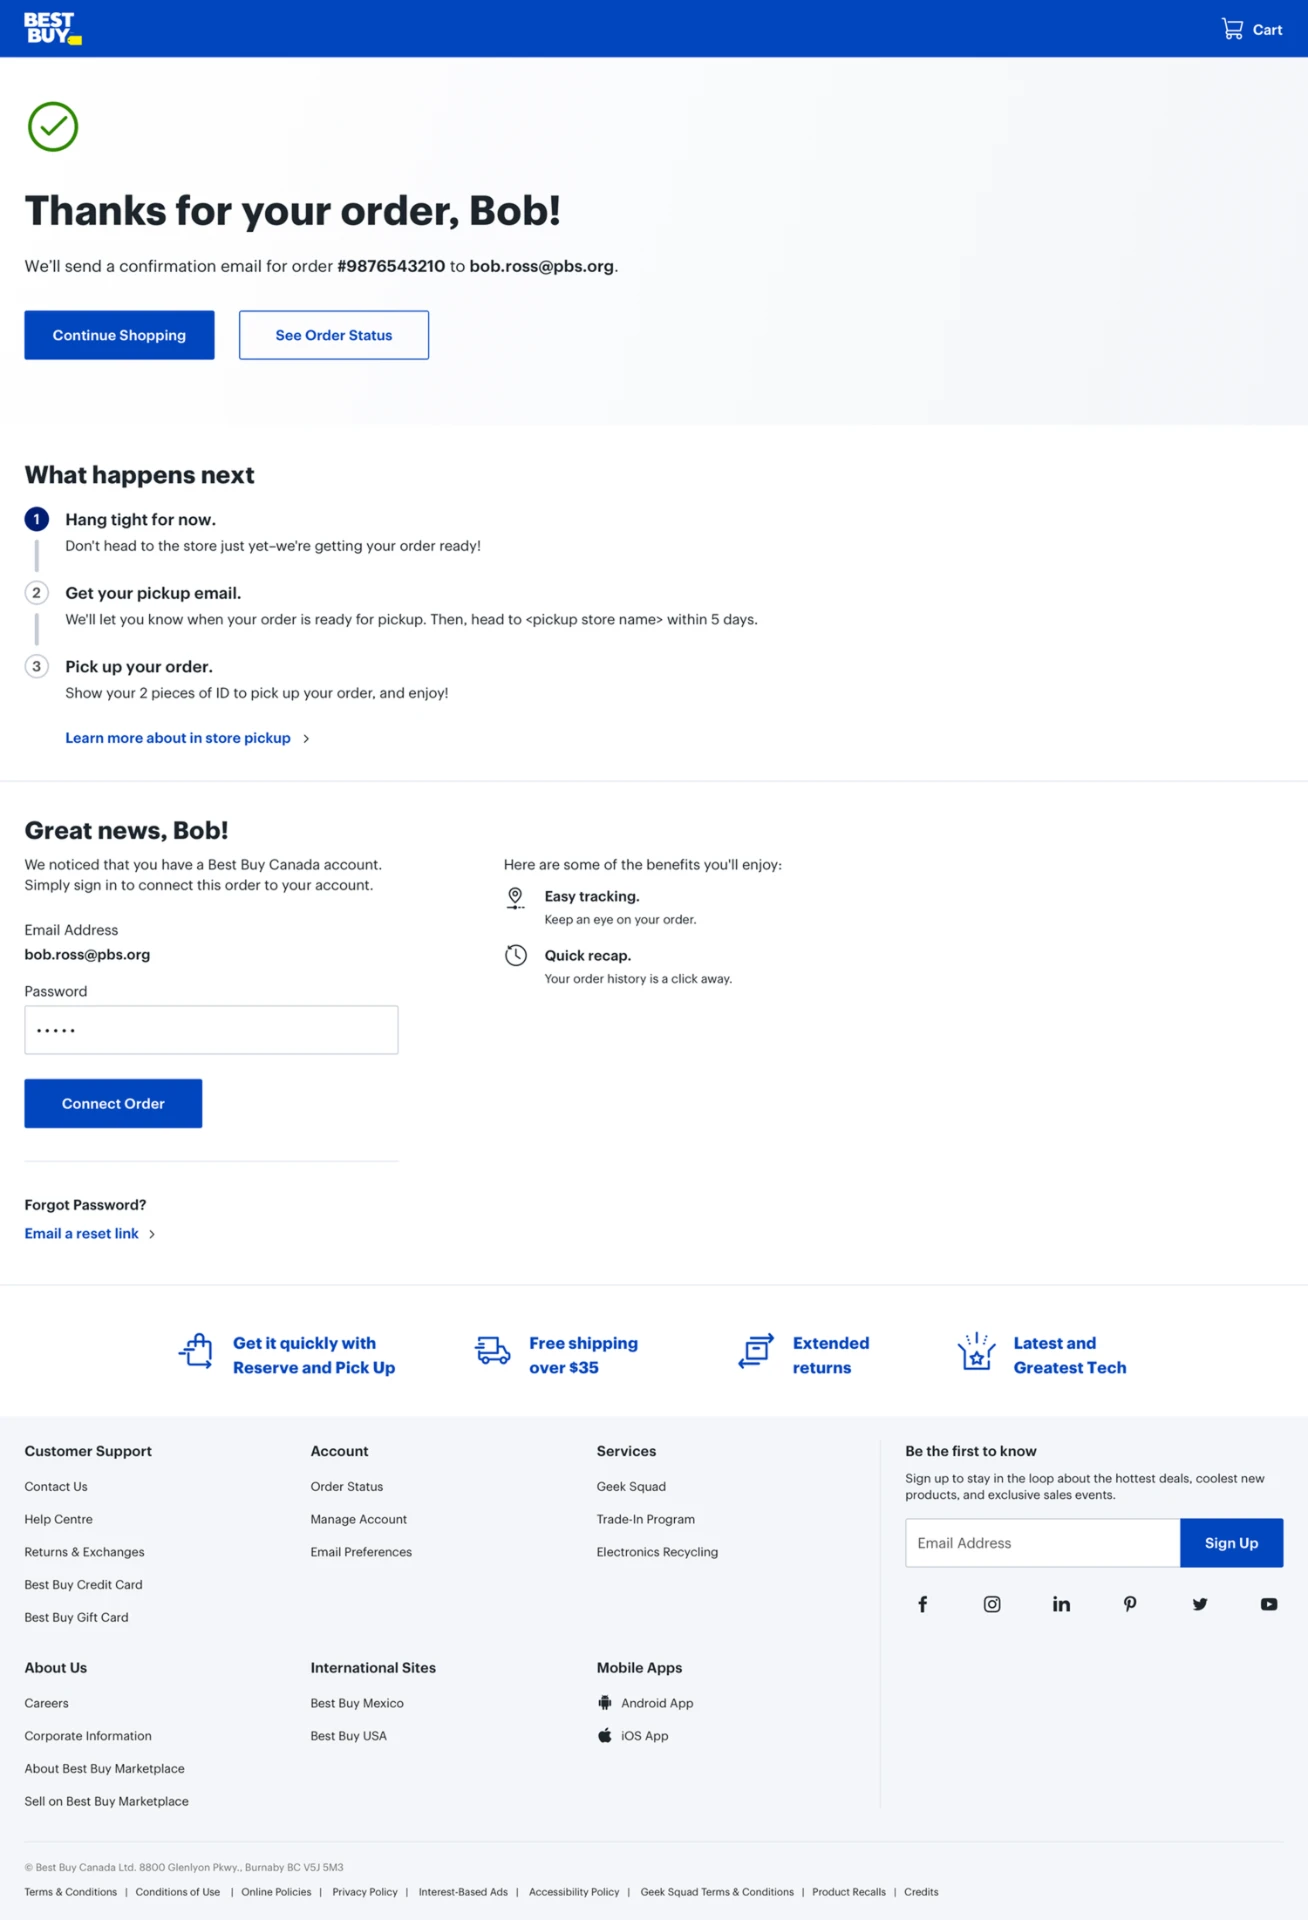Click the newsletter Sign Up button

1231,1543
